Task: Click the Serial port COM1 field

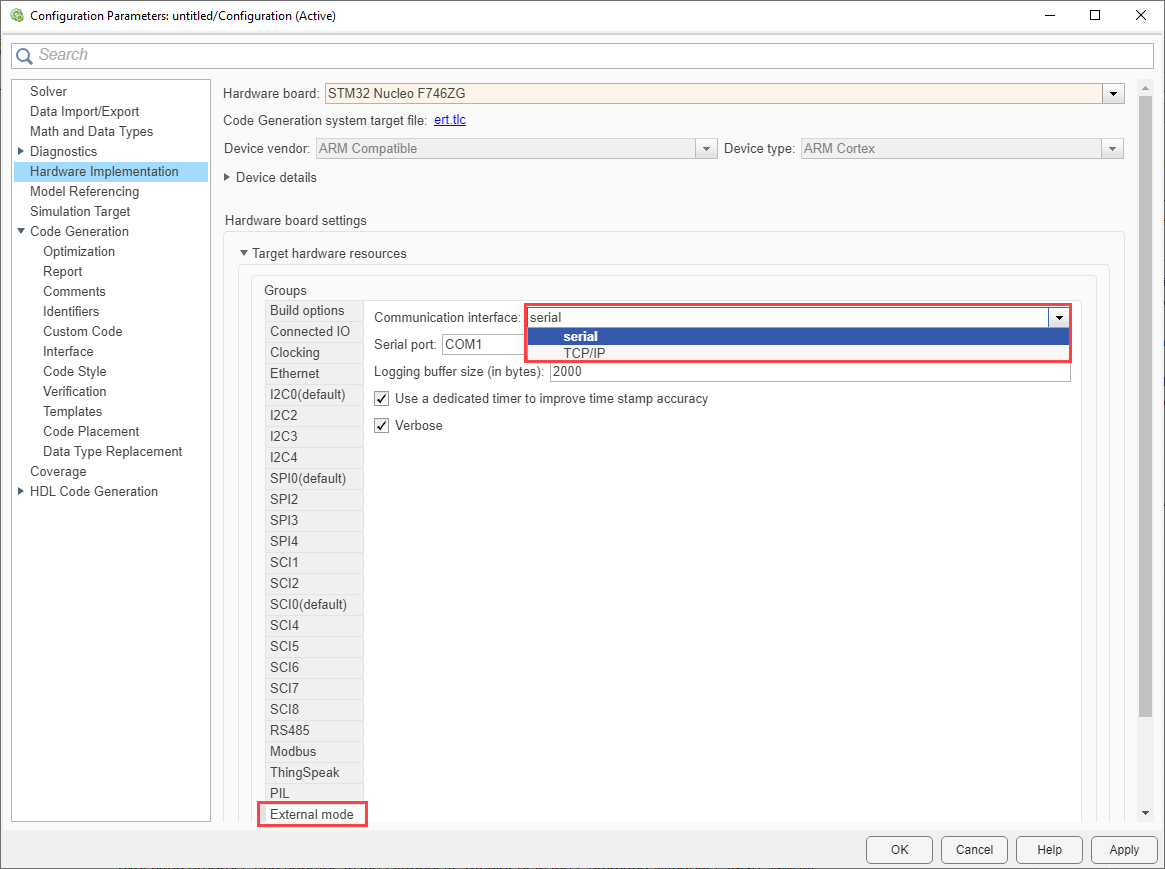Action: coord(484,345)
